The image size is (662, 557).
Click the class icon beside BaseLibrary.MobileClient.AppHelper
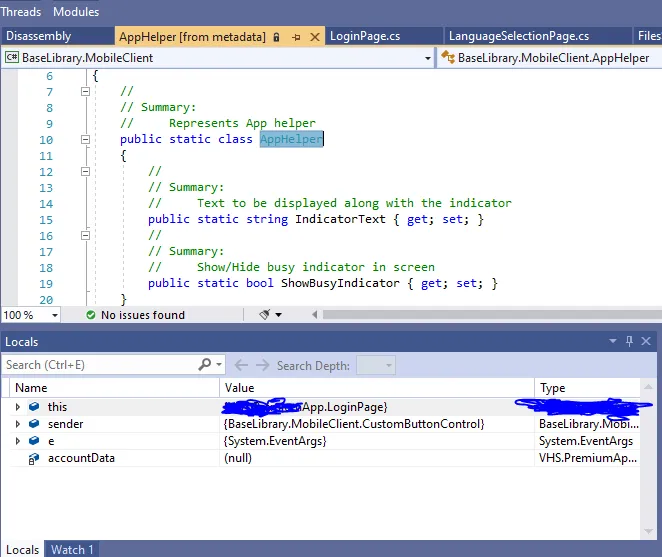coord(448,57)
